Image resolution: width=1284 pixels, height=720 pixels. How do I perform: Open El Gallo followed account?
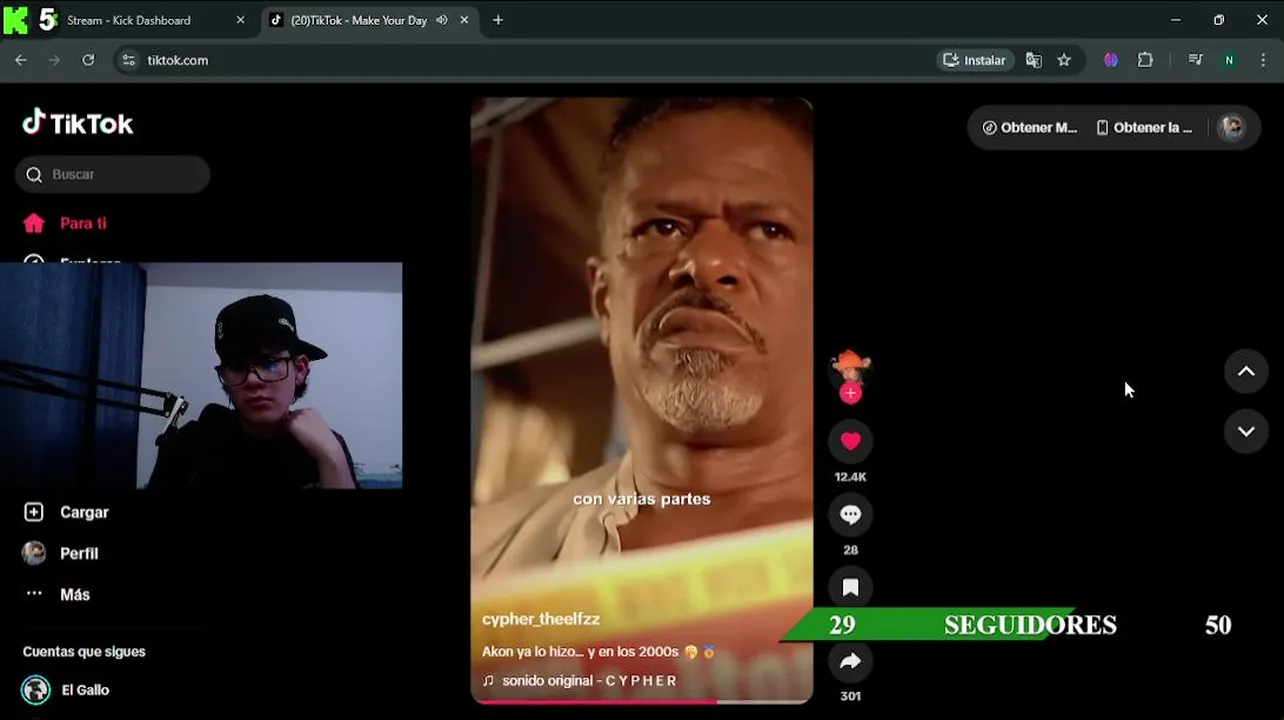(66, 690)
